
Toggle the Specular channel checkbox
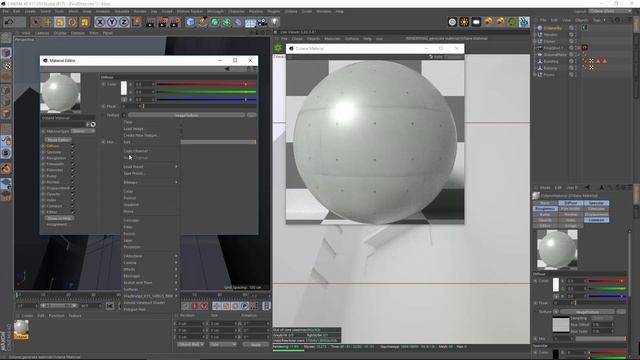tap(73, 152)
